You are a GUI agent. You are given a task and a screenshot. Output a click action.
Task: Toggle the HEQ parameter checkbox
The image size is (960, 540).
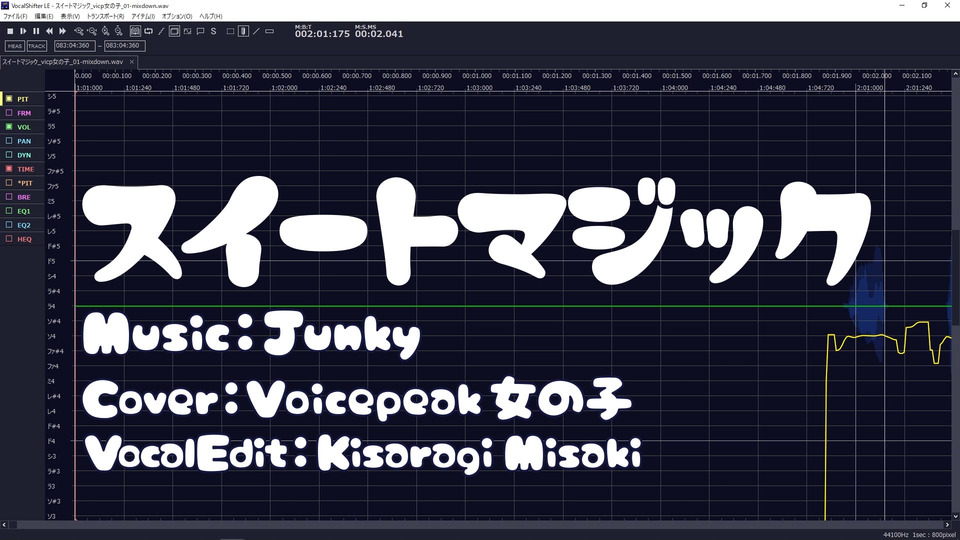9,239
